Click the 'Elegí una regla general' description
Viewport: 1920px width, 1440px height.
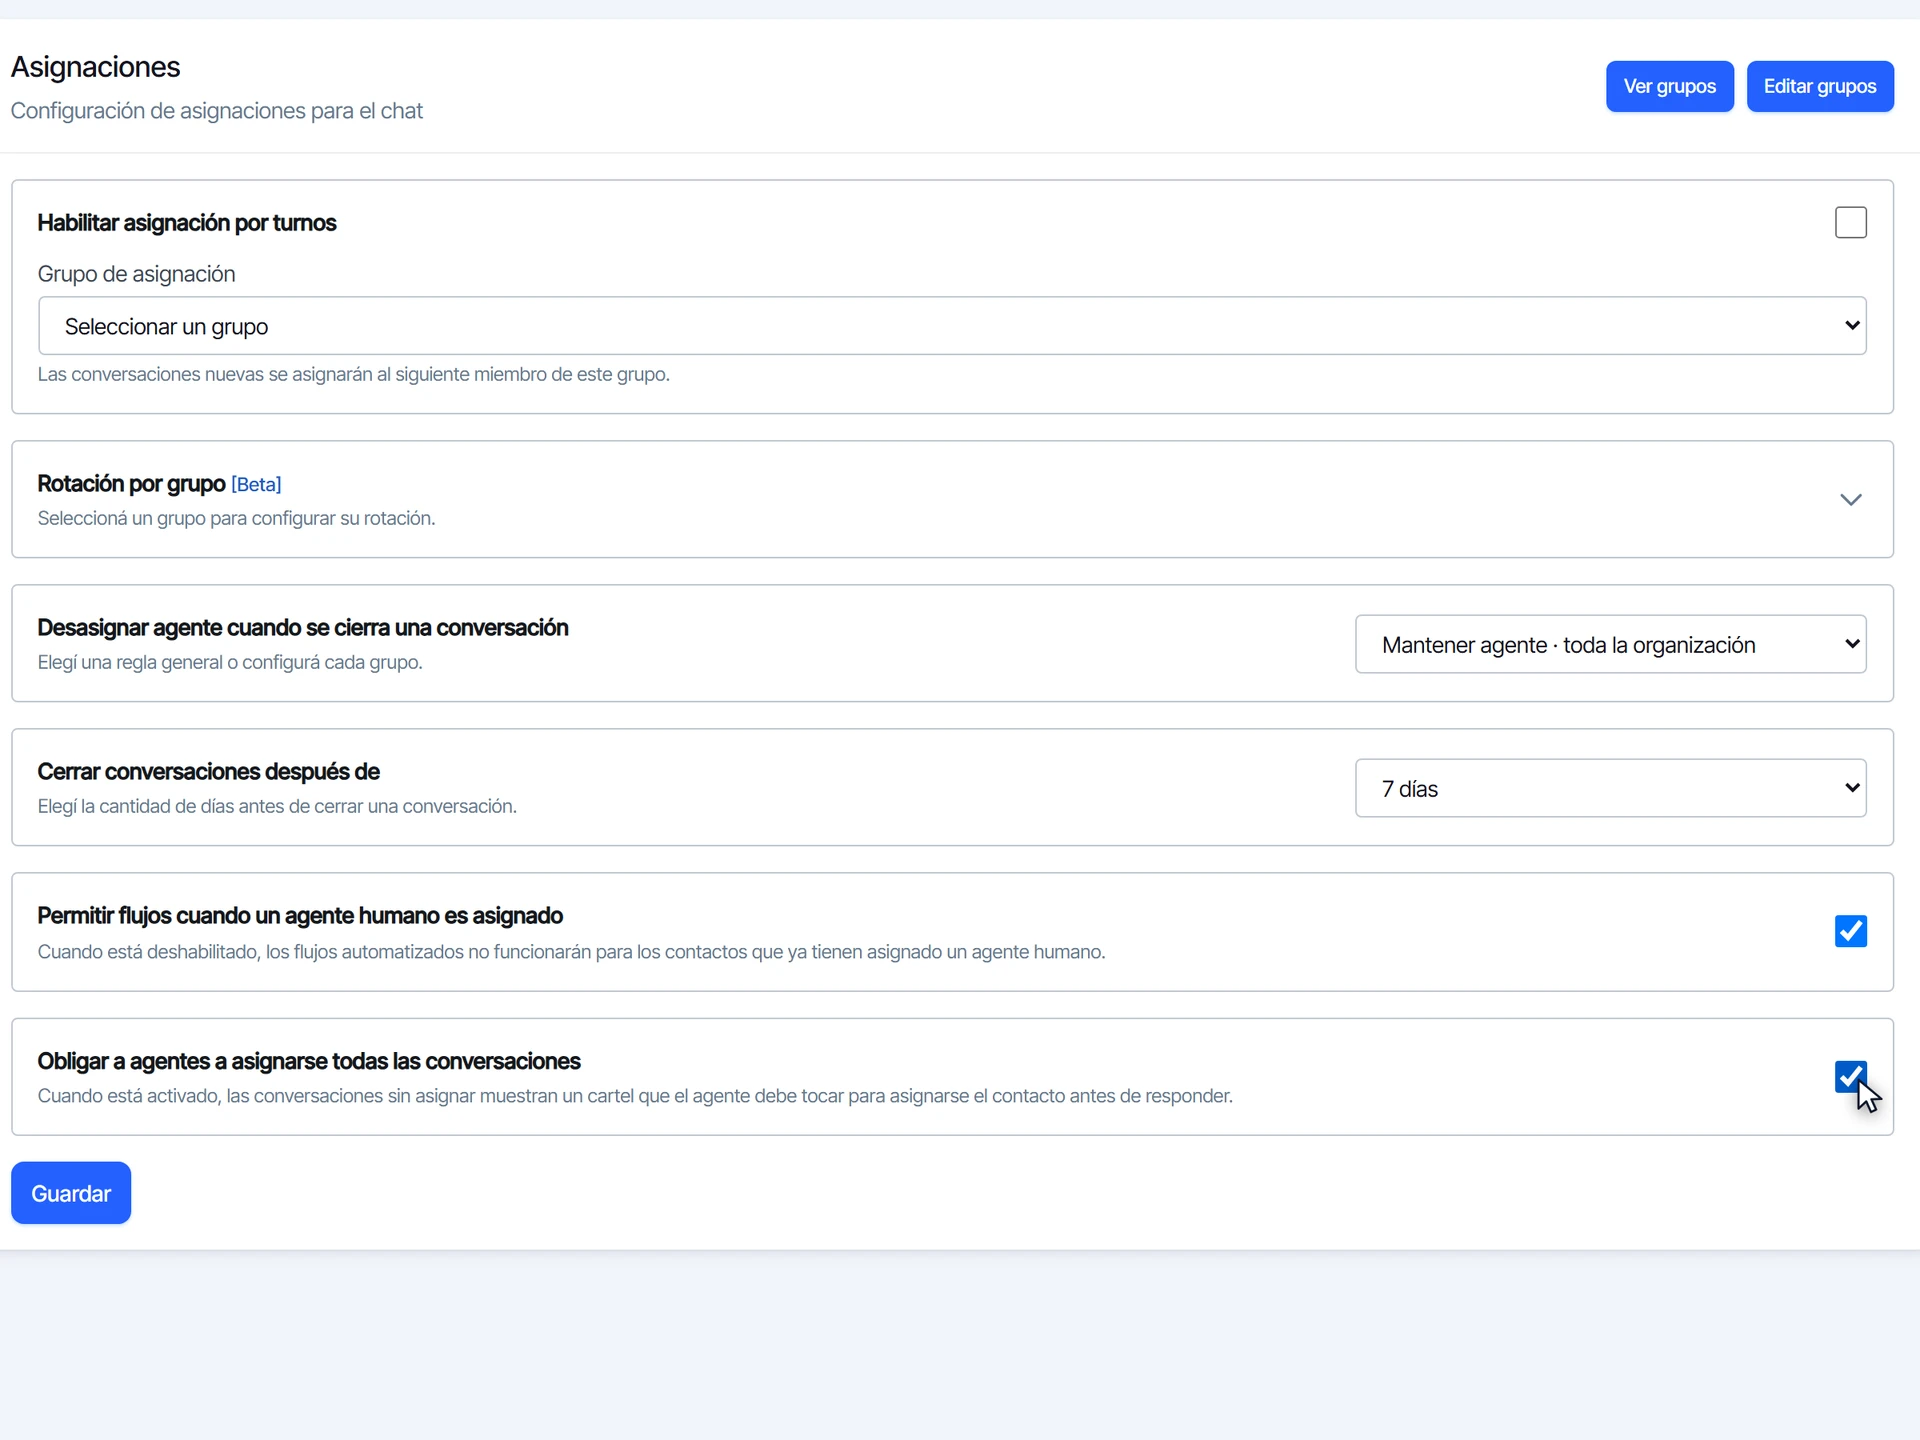tap(230, 662)
